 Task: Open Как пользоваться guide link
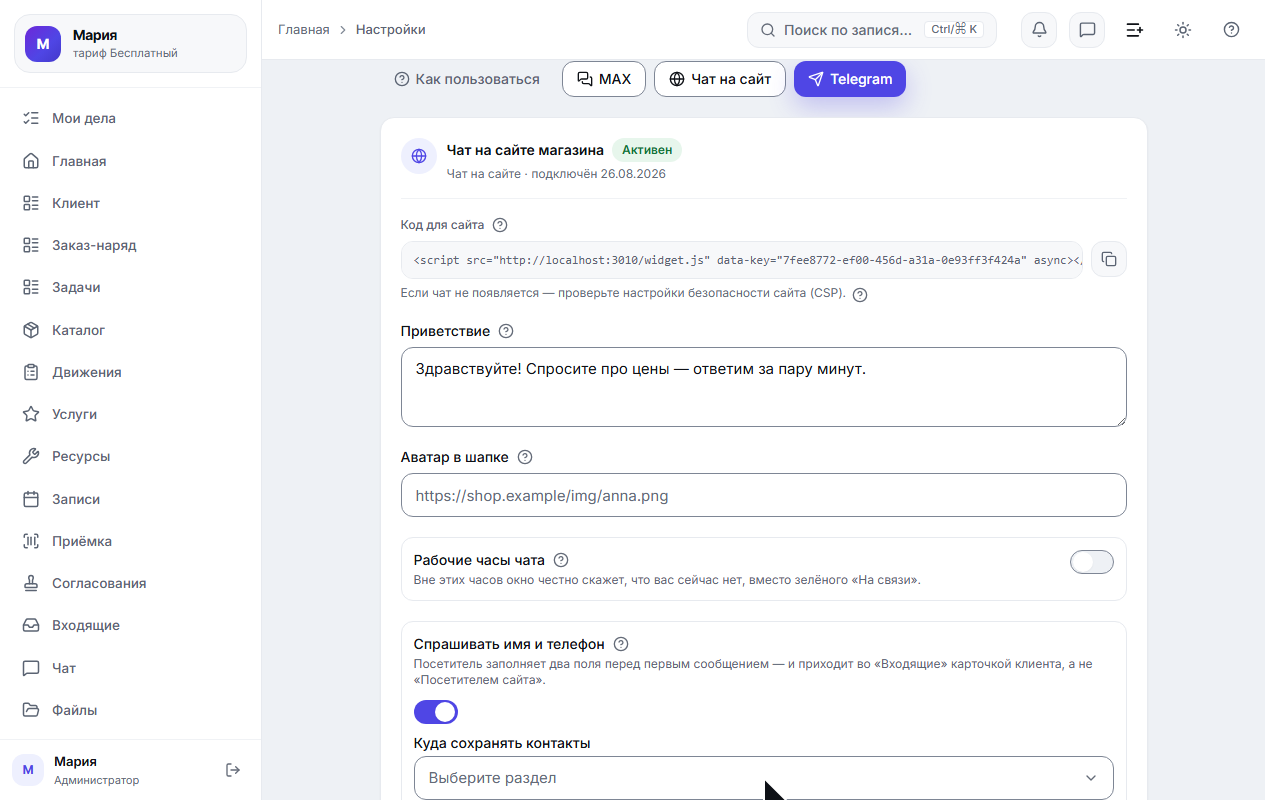click(x=467, y=79)
